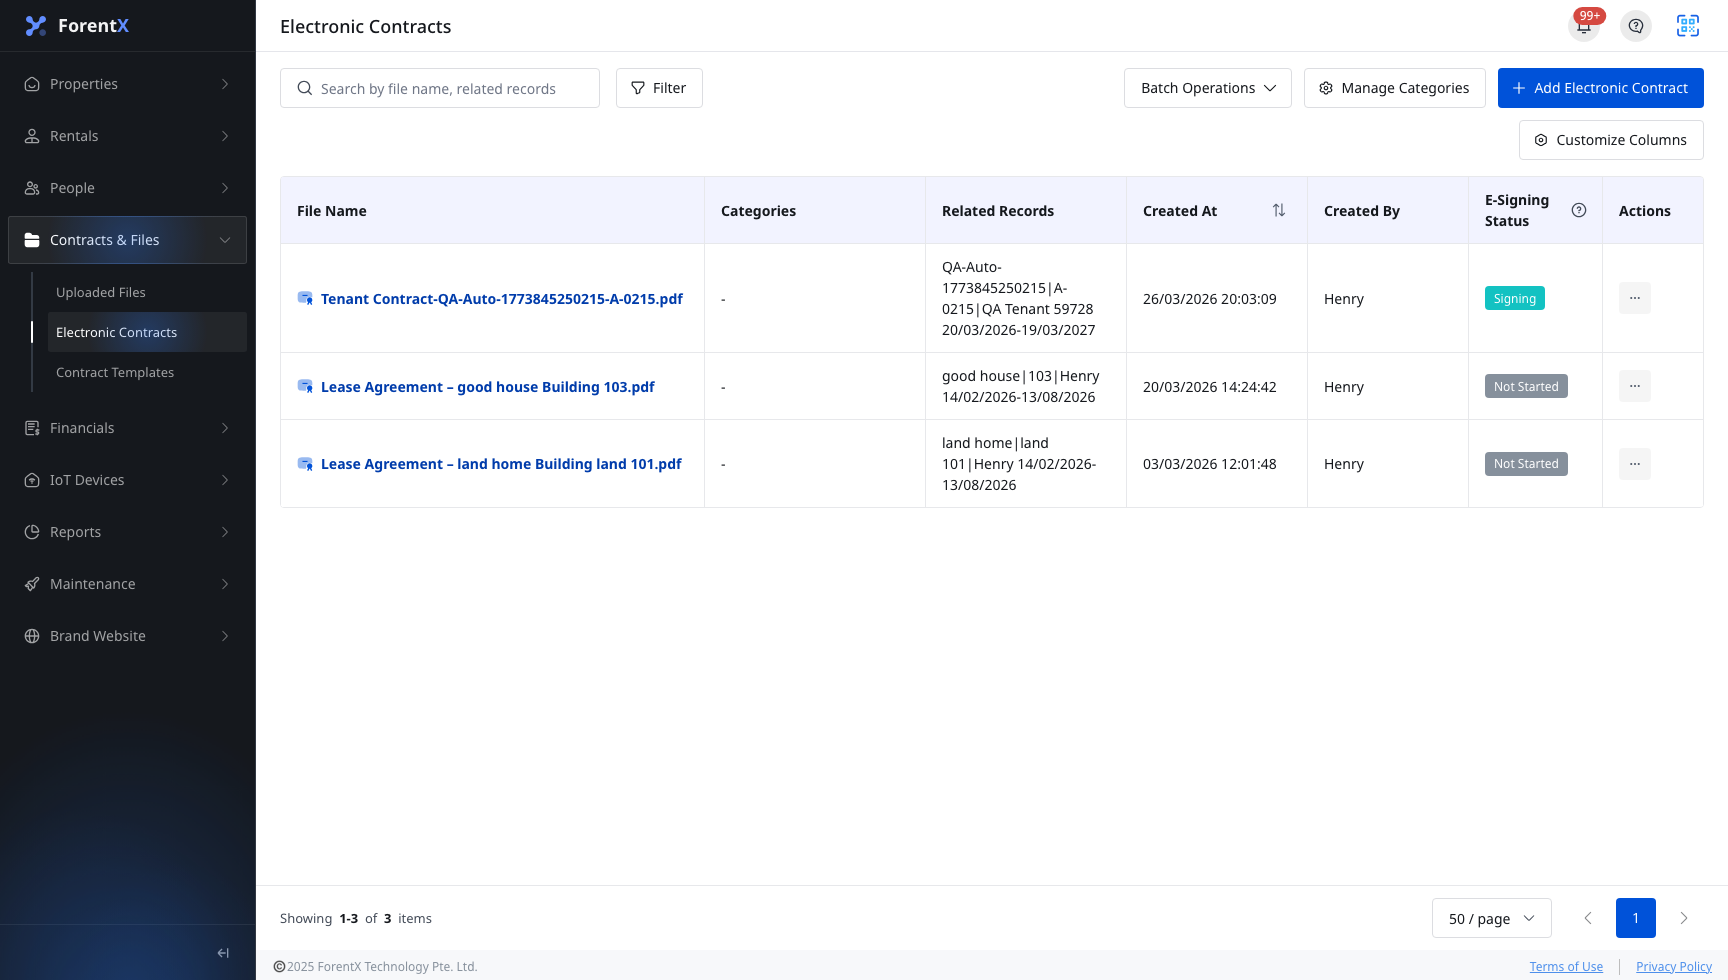Open Tenant Contract-QA-Auto-1773845250215-A-0215.pdf link
The width and height of the screenshot is (1728, 980).
(502, 298)
